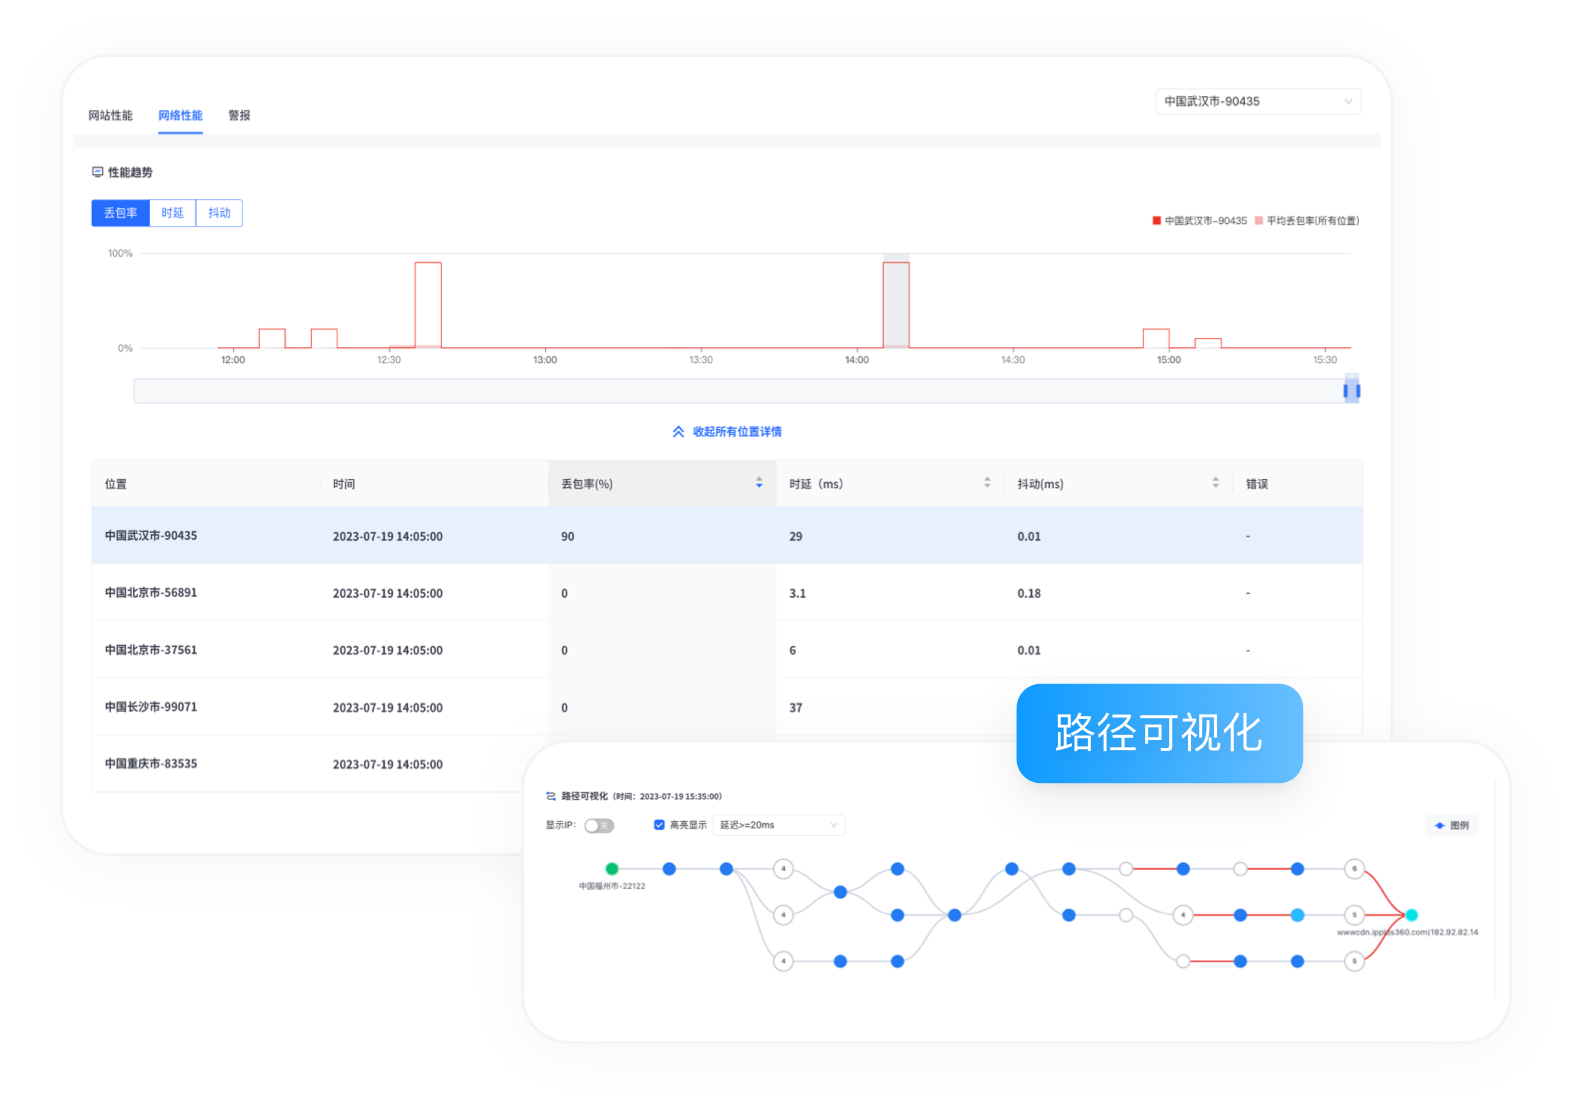Click the cyan destination node wwwcdn.ipplus360.com
Screen dimensions: 1572x1110
[x=1411, y=915]
